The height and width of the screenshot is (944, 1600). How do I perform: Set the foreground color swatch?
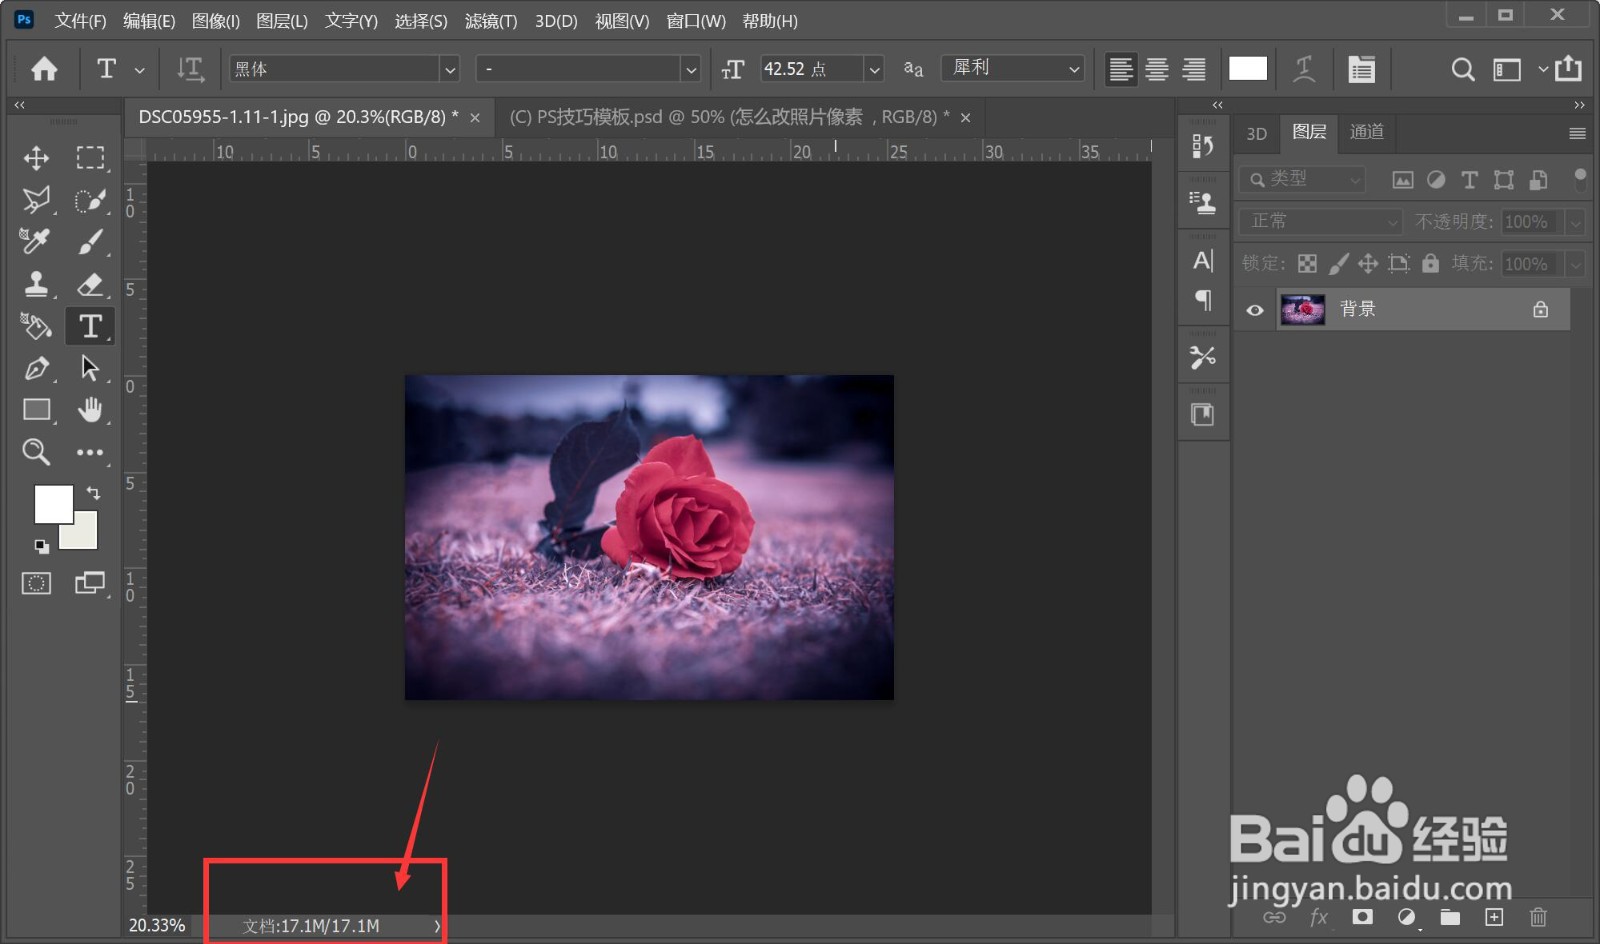[52, 504]
